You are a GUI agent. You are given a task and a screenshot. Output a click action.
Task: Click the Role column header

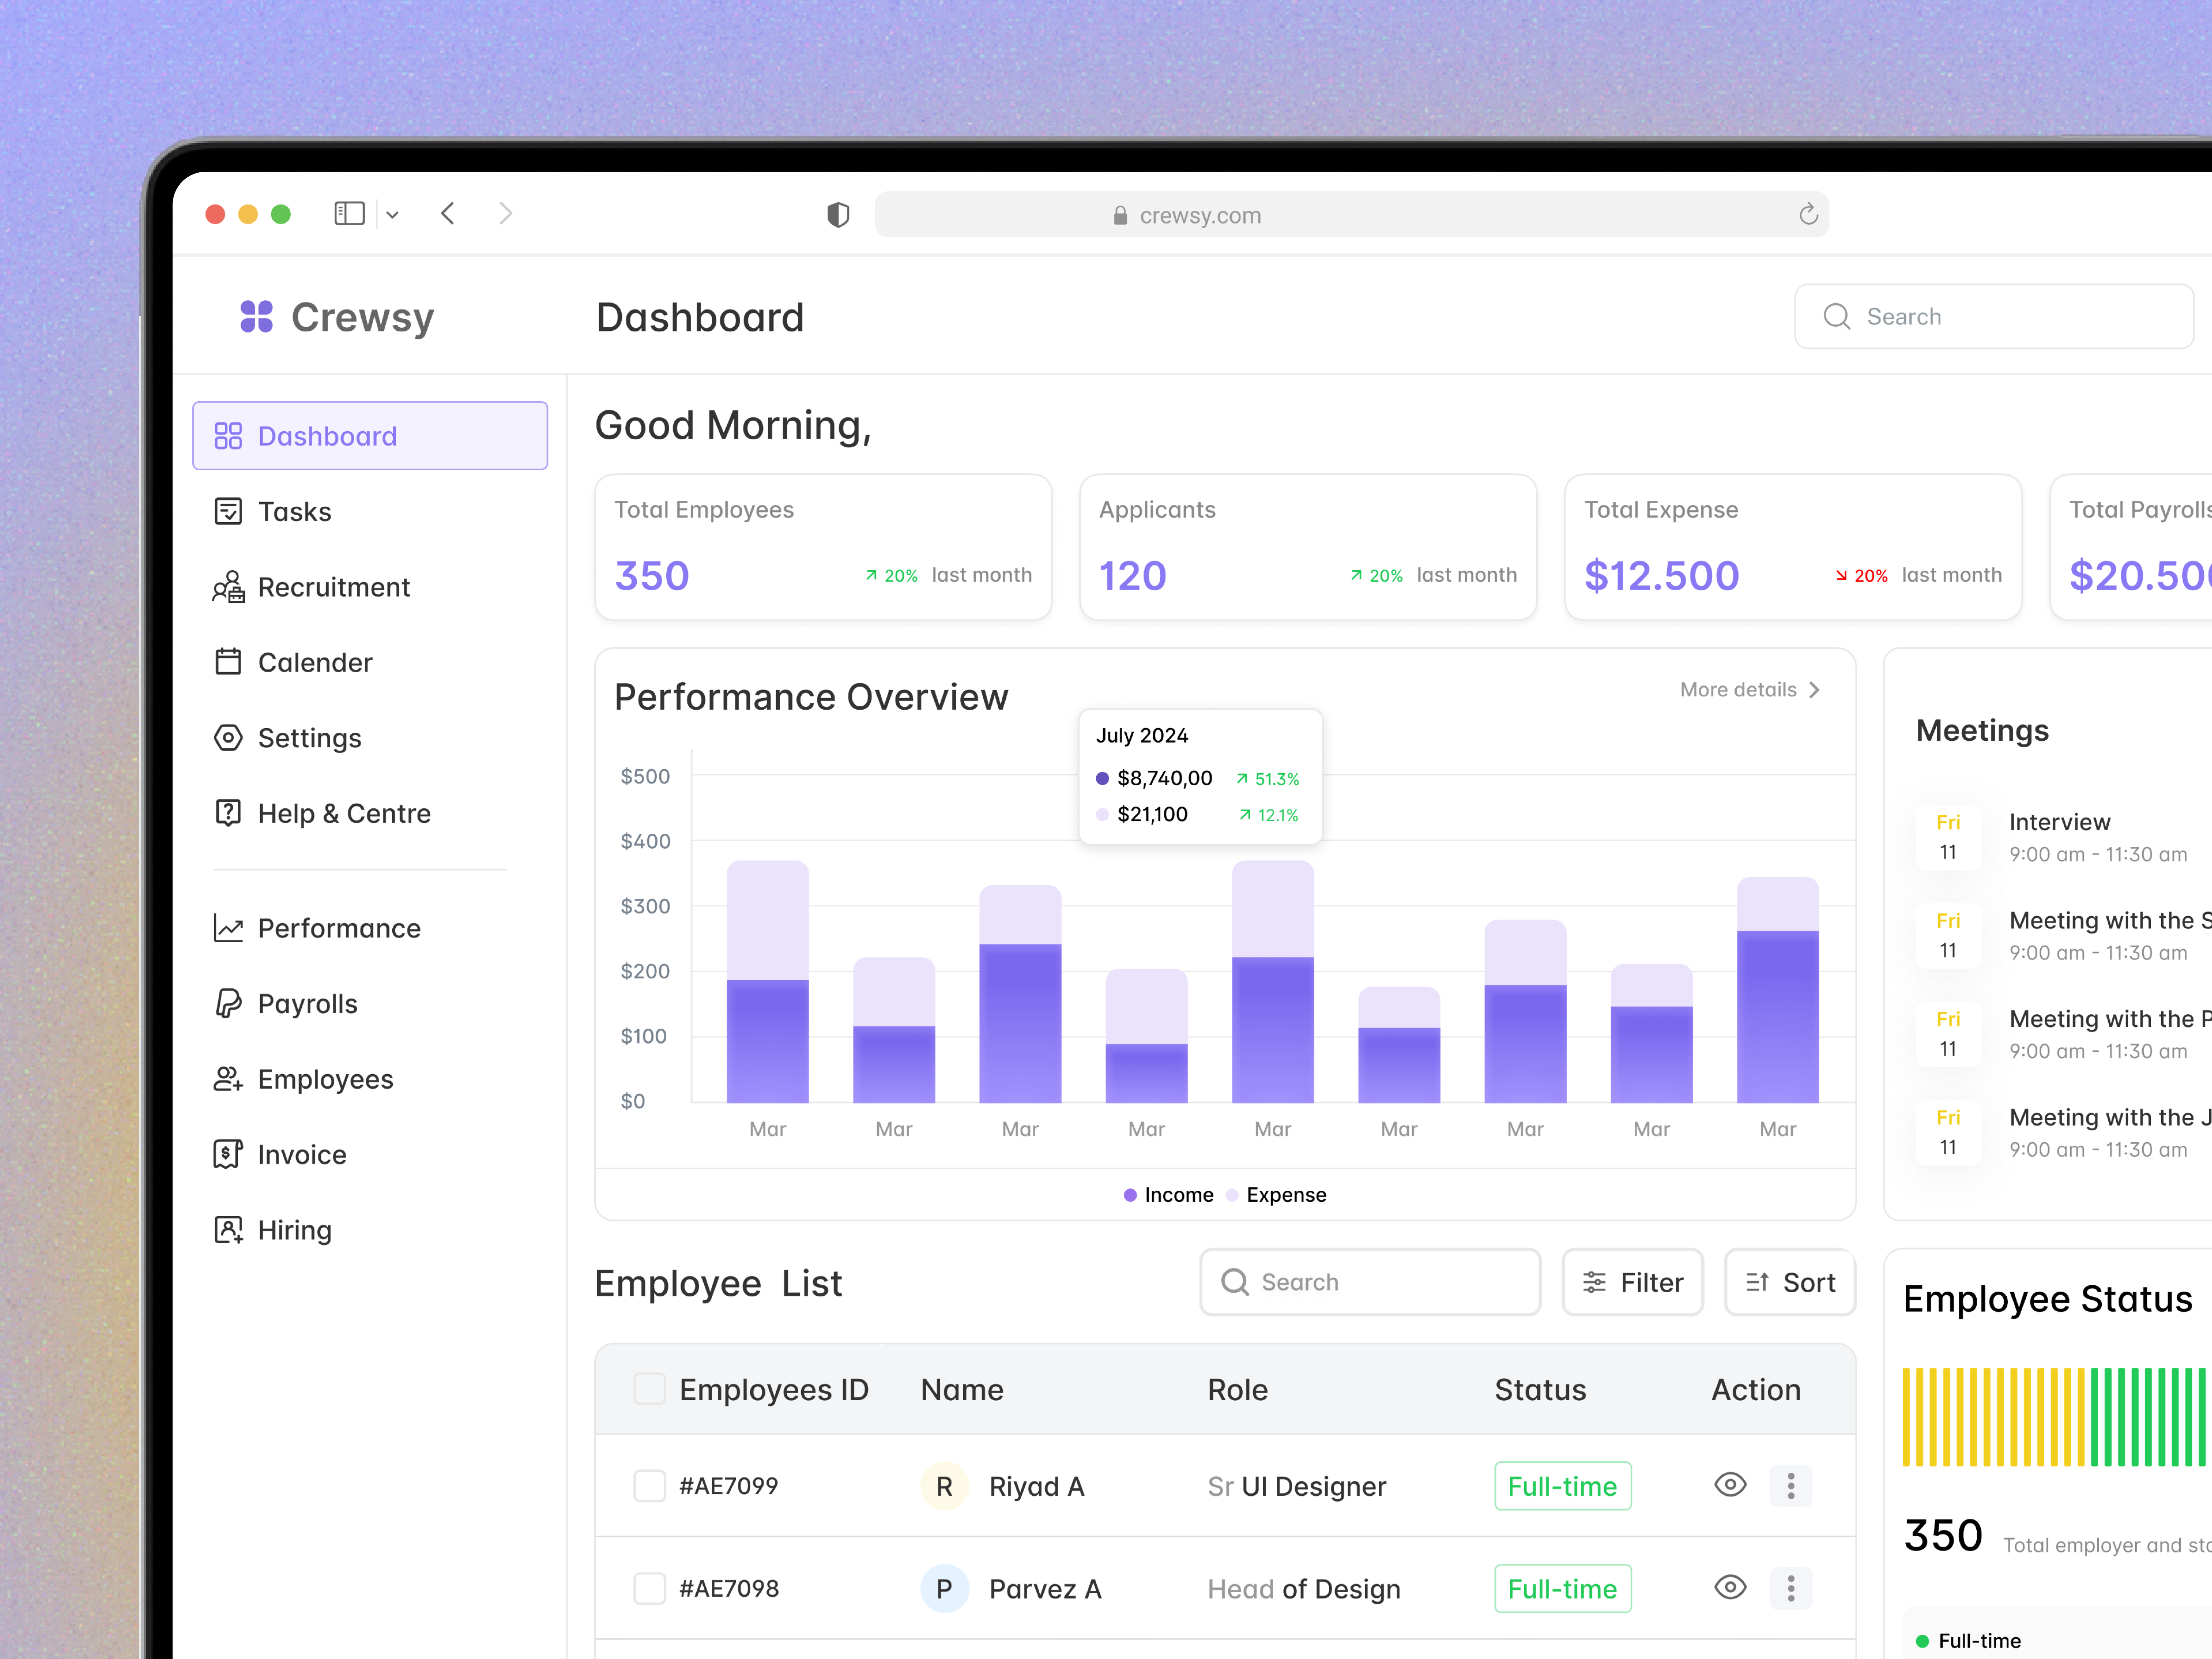click(x=1238, y=1390)
